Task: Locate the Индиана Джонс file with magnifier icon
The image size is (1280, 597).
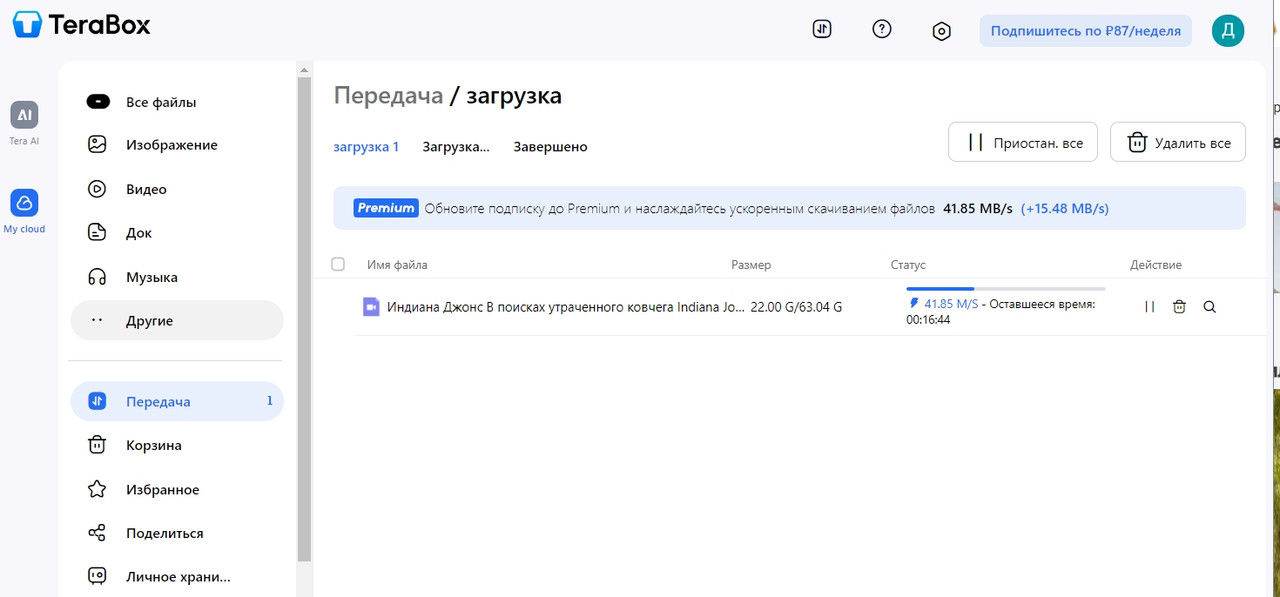Action: (1210, 307)
